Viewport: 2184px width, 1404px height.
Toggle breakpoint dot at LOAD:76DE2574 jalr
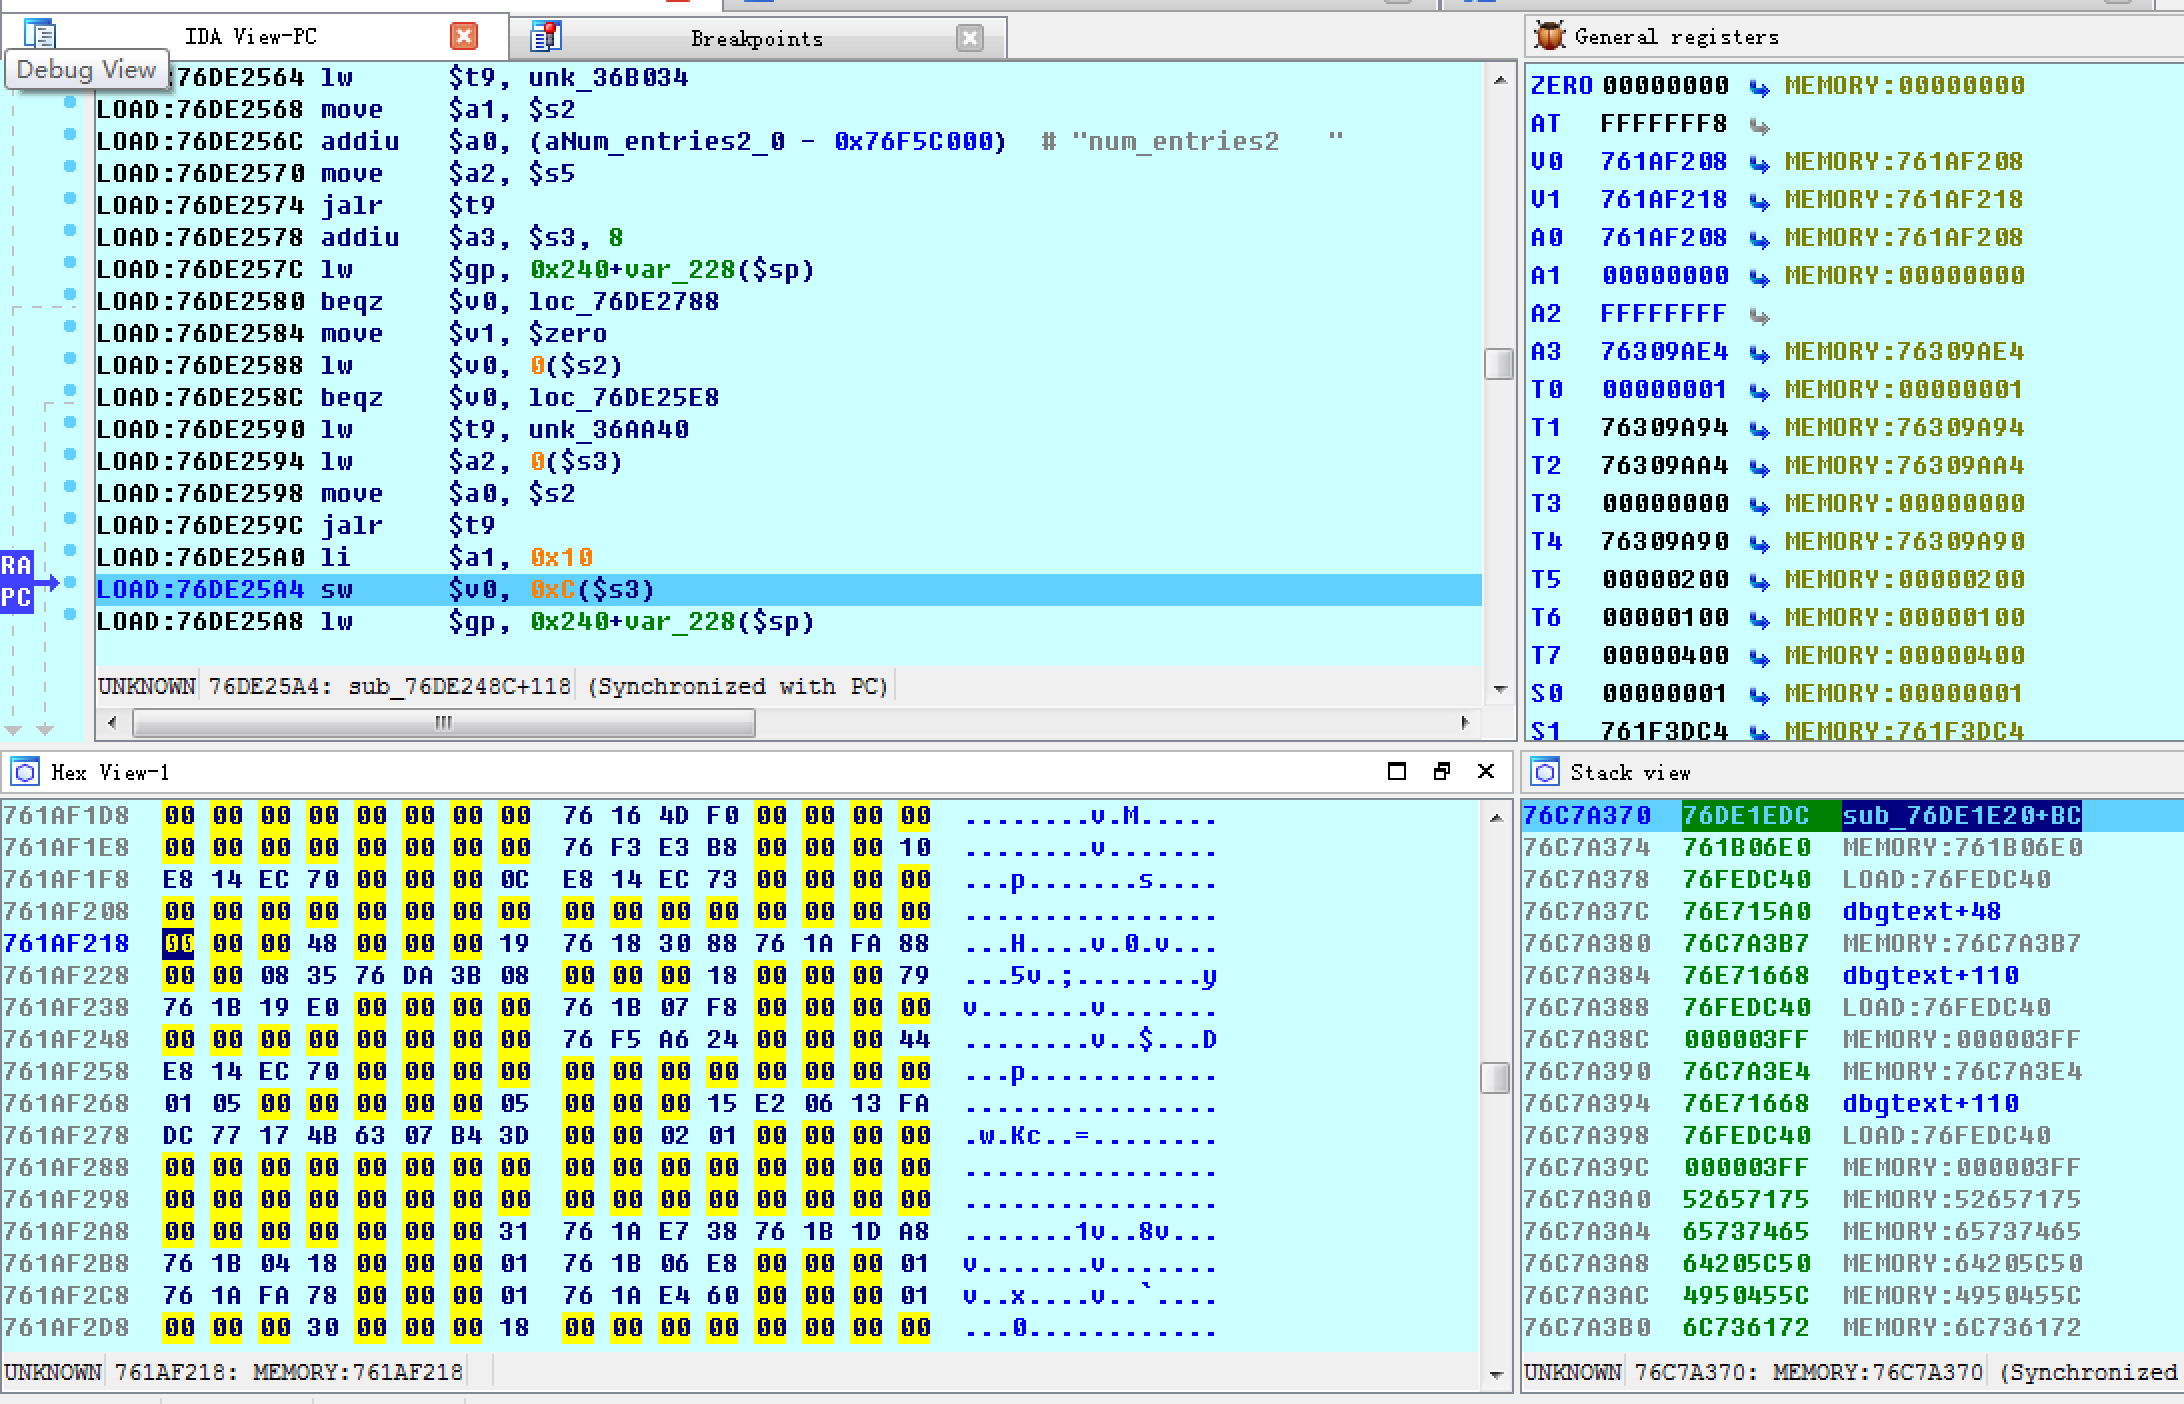(70, 198)
